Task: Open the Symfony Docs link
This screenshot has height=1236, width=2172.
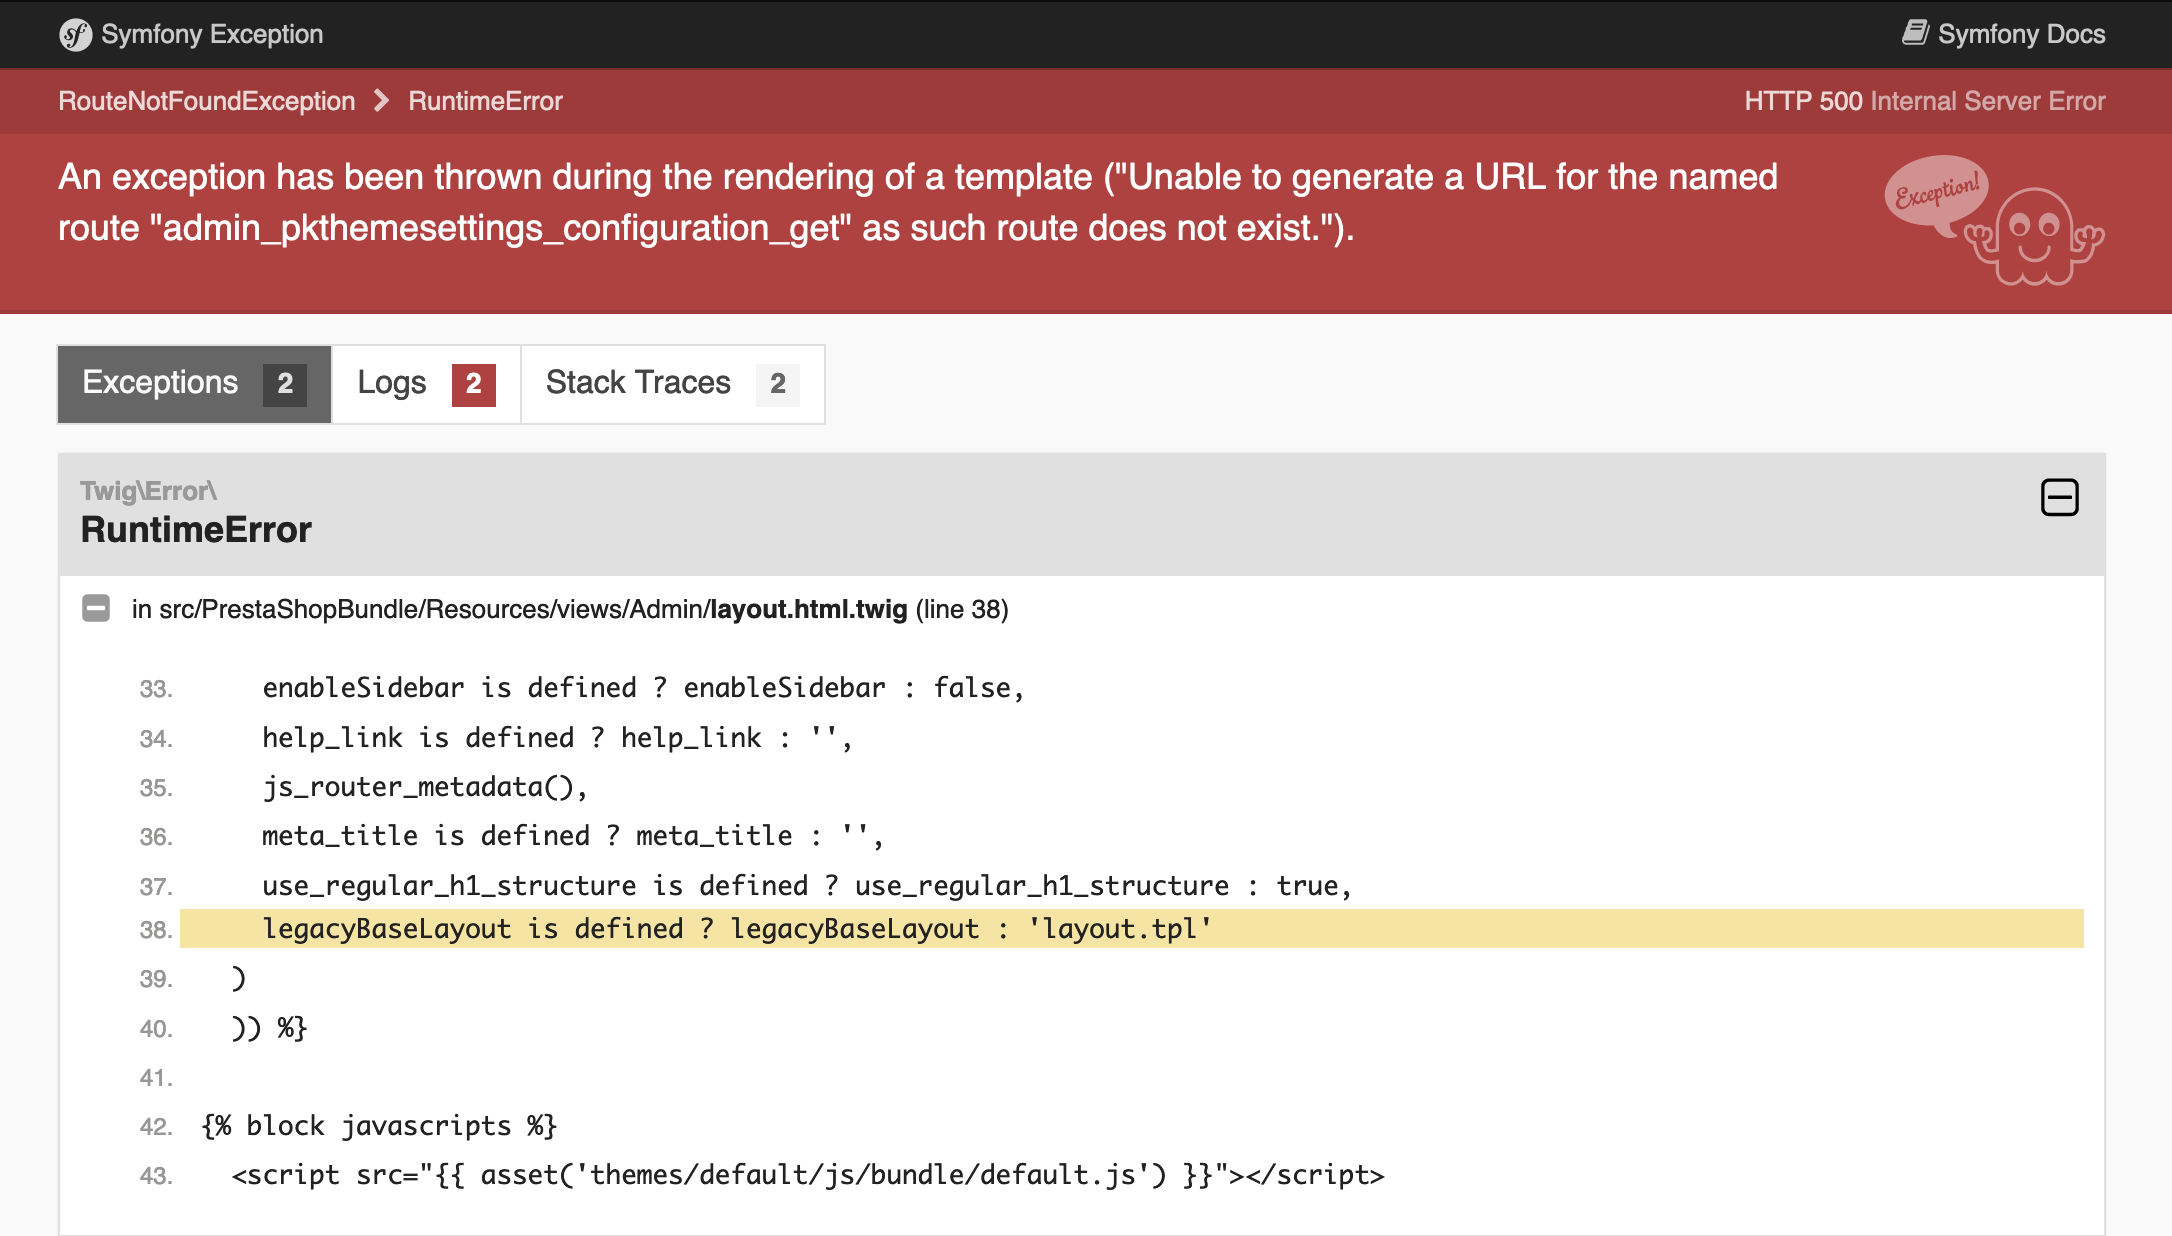Action: point(2020,34)
